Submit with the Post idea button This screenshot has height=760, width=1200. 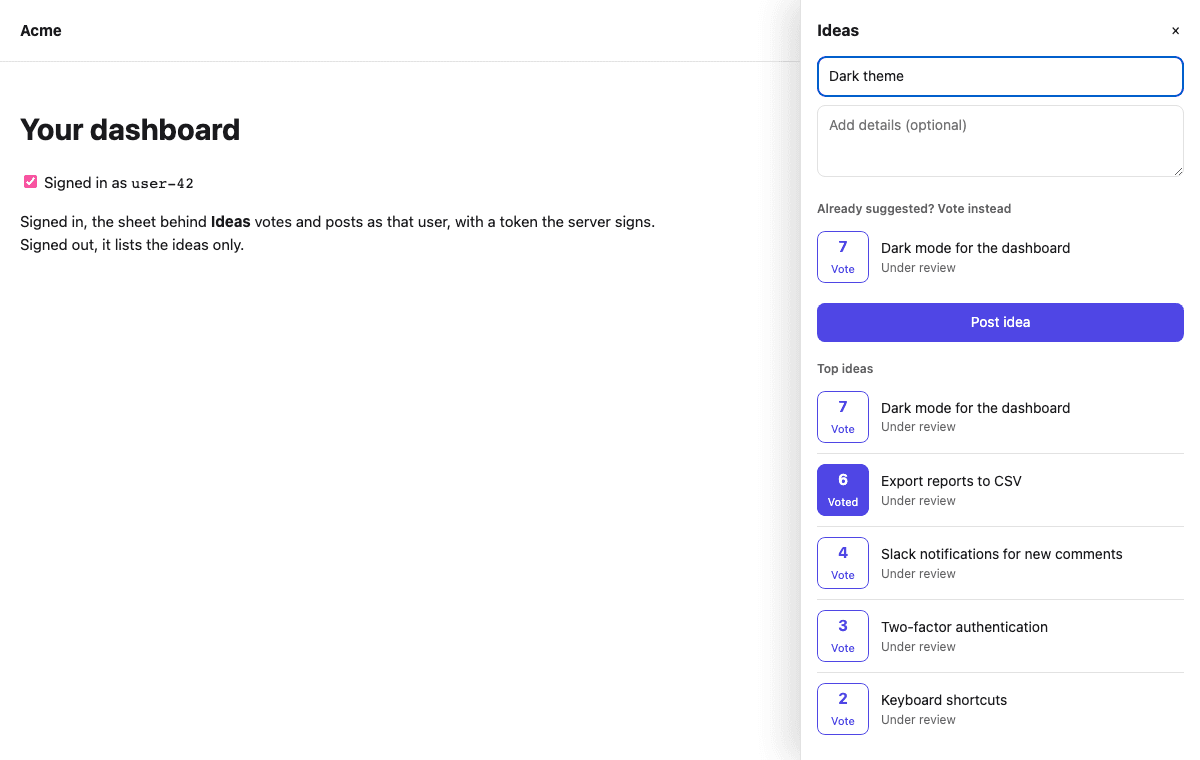1000,322
